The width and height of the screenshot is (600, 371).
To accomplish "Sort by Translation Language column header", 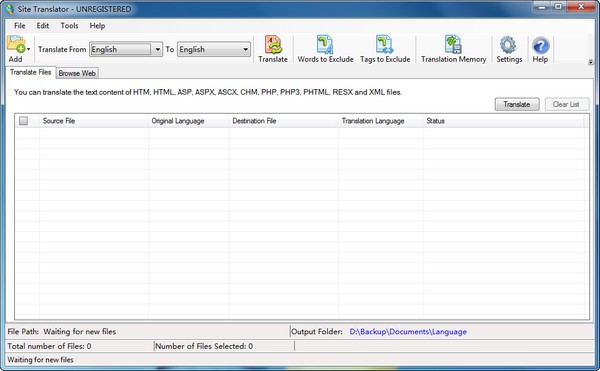I will [381, 121].
